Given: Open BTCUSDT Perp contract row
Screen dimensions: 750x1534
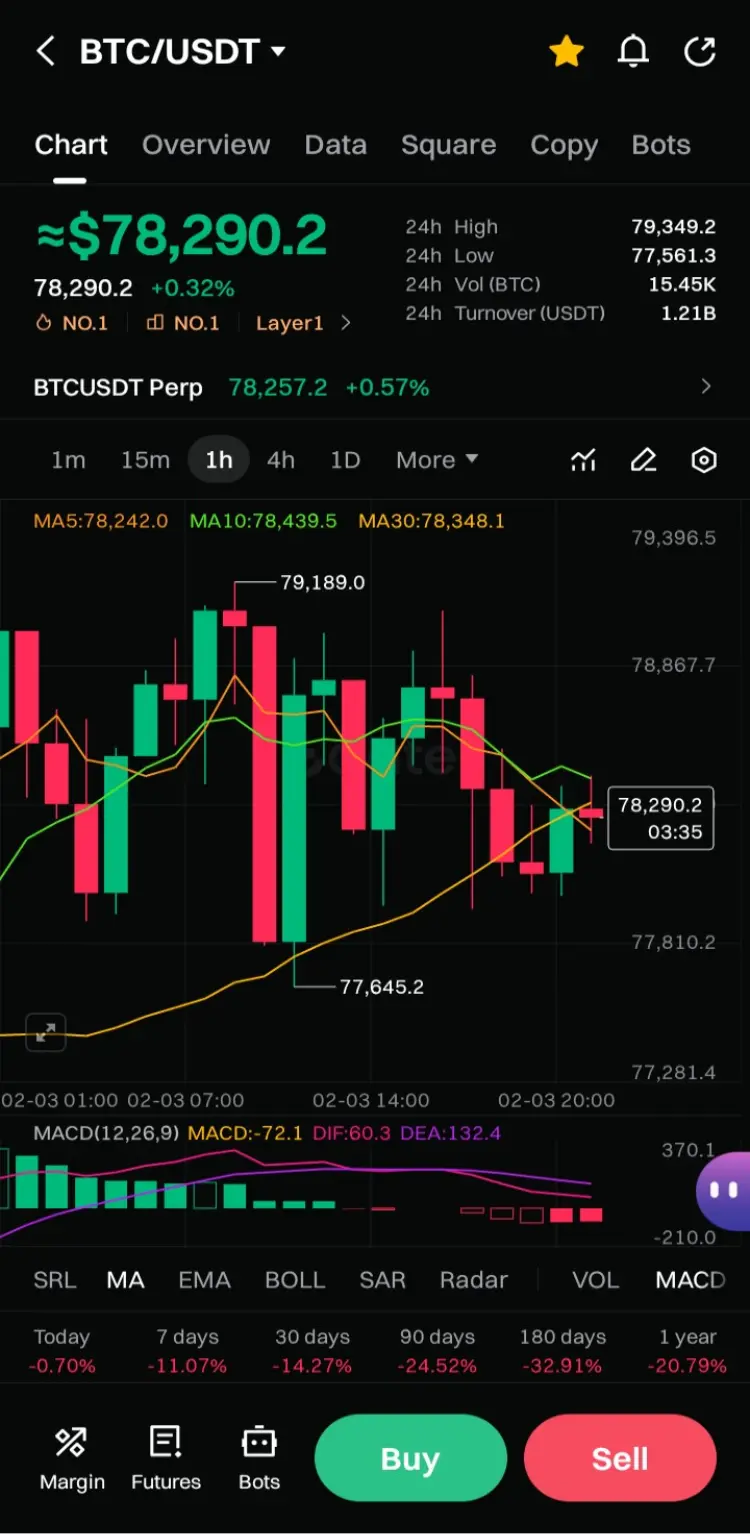Looking at the screenshot, I should [x=375, y=387].
